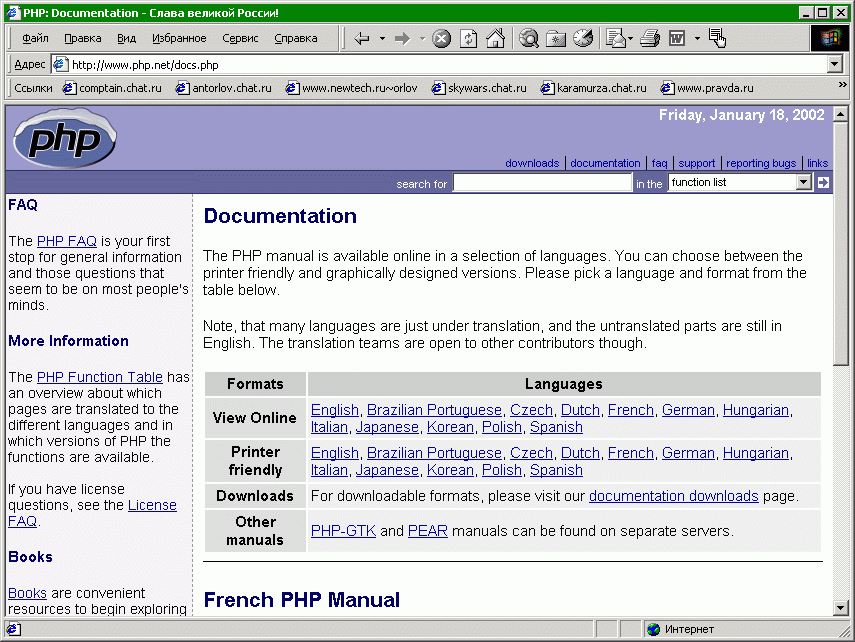Click the Windows logo throbber icon
Viewport: 855px width, 642px height.
pyautogui.click(x=829, y=38)
